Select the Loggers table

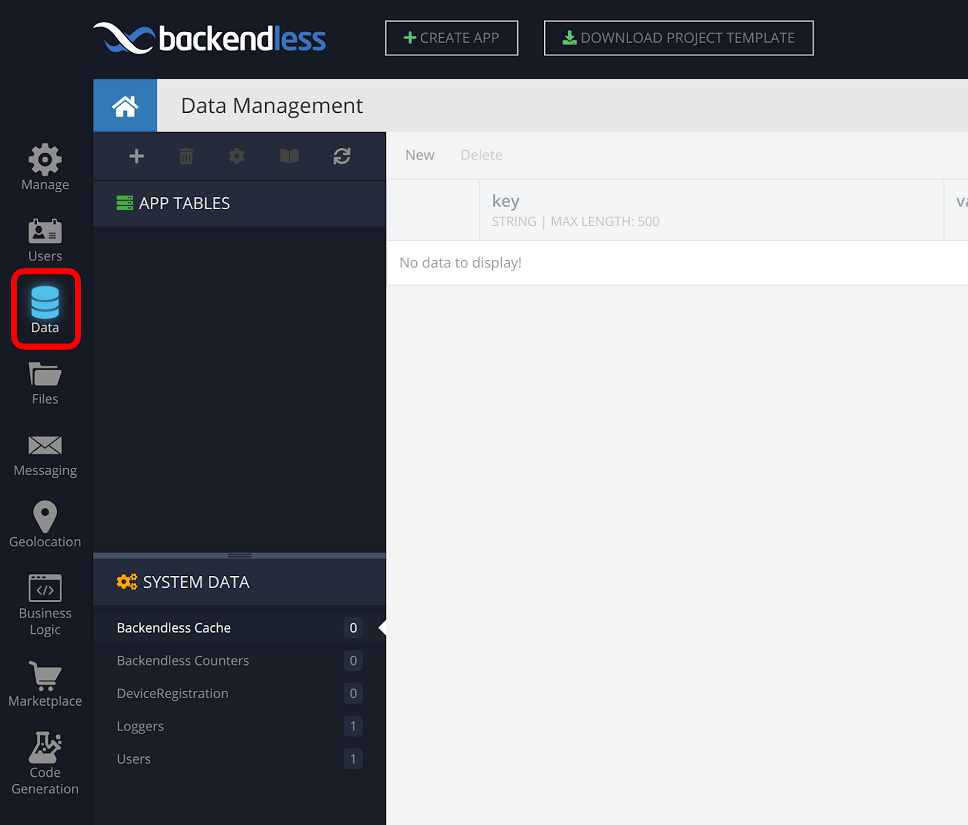click(x=240, y=726)
